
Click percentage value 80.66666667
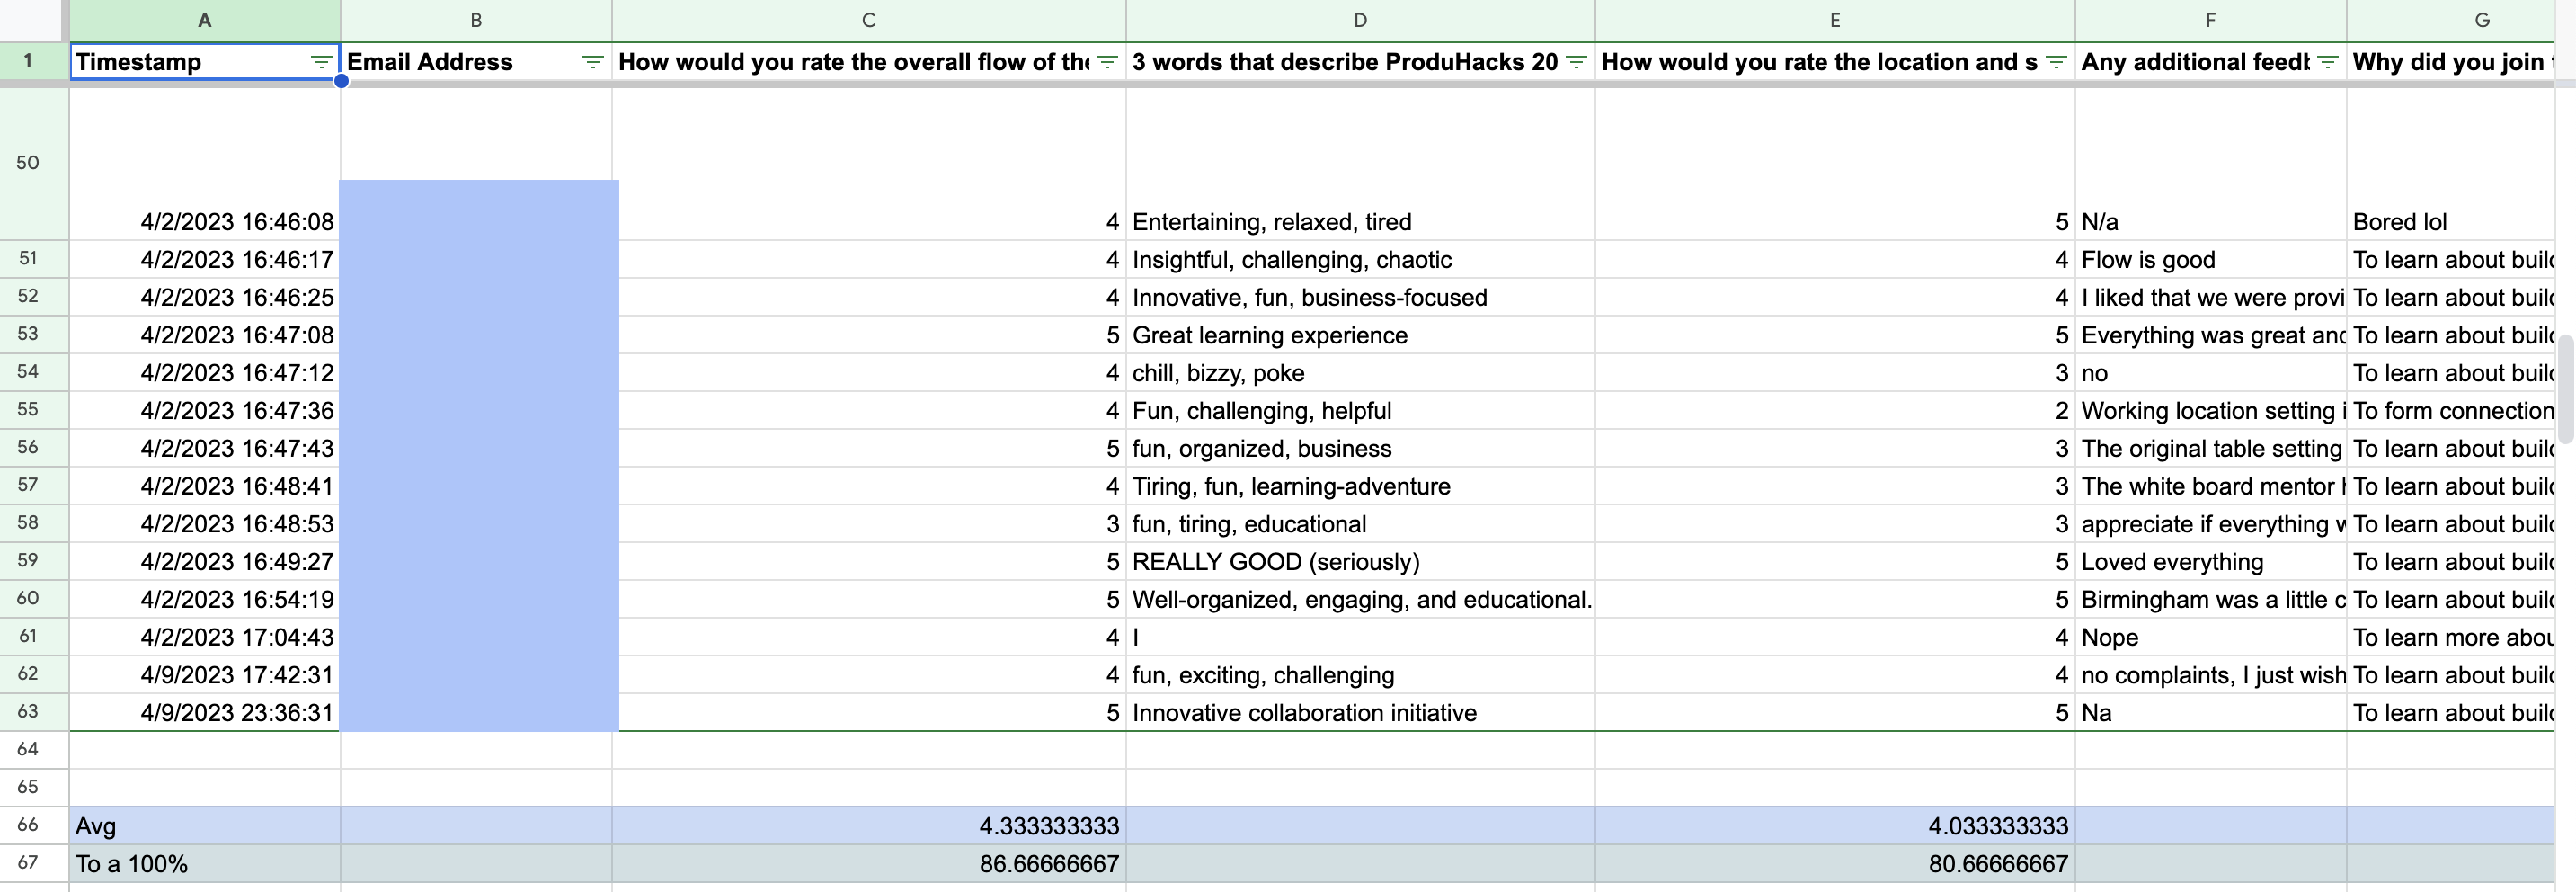(x=1835, y=864)
